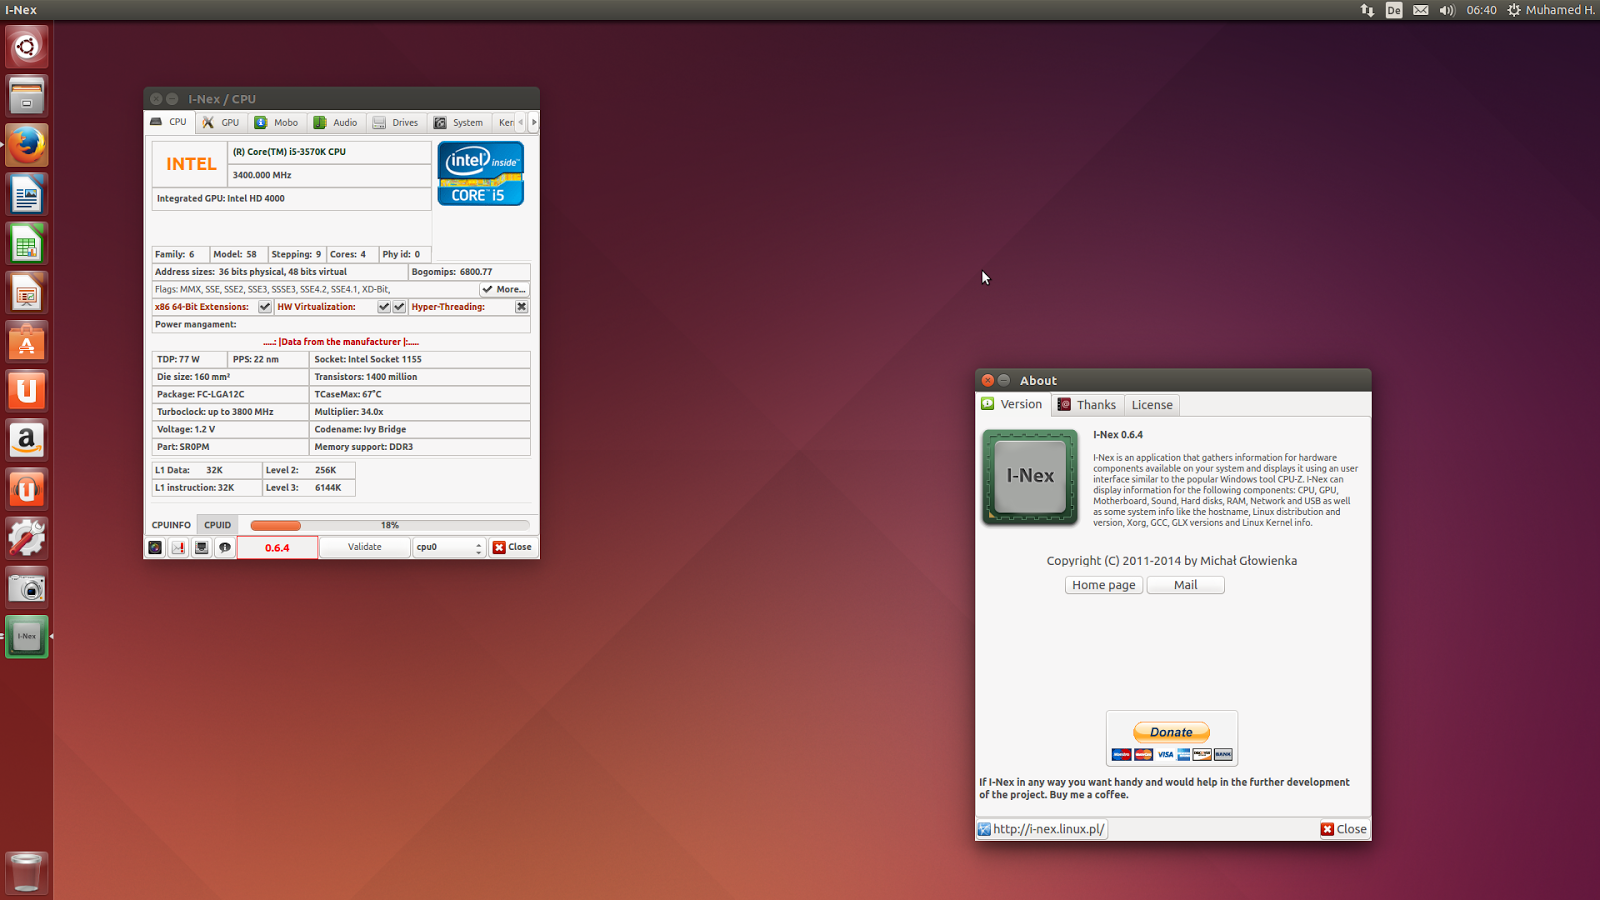Click the 3400.000 MHz frequency field
The height and width of the screenshot is (900, 1600).
click(x=330, y=175)
